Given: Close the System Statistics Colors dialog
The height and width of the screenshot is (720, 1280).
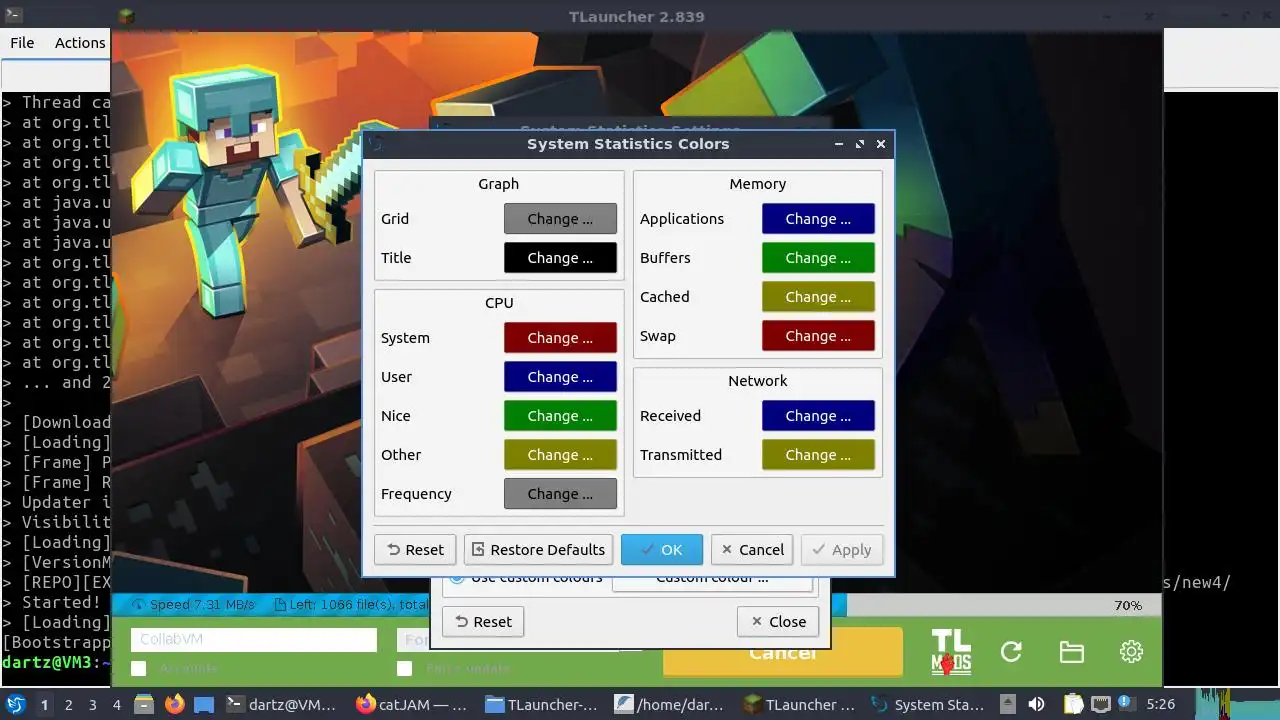Looking at the screenshot, I should coord(881,144).
